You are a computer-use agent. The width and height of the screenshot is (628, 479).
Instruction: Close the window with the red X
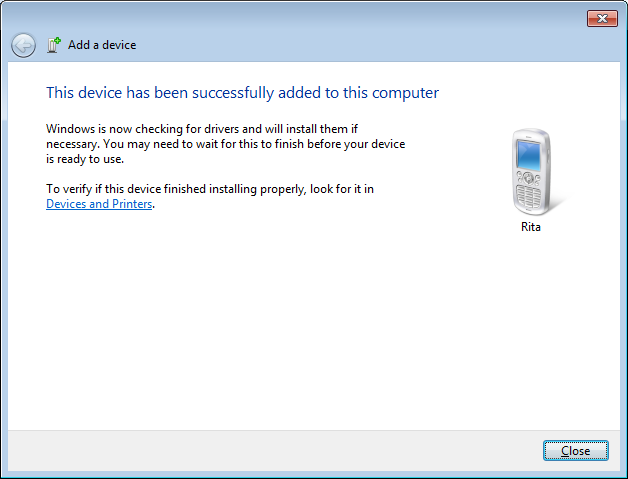pyautogui.click(x=602, y=18)
